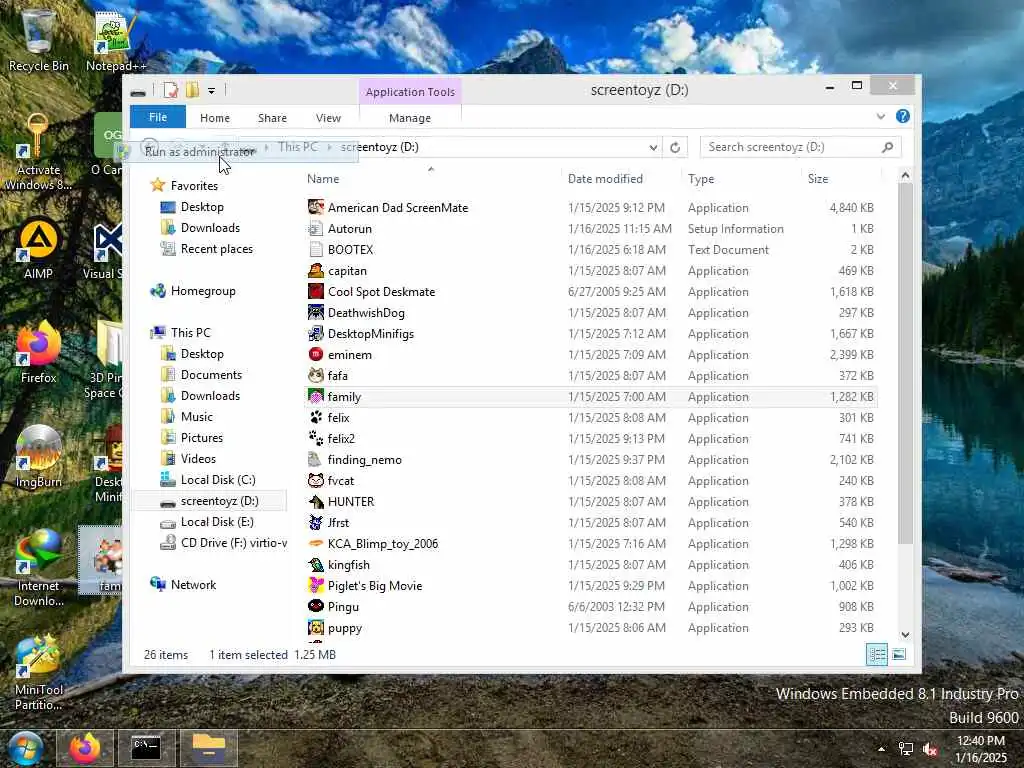The height and width of the screenshot is (768, 1024).
Task: Select the Pingu application icon
Action: (315, 607)
